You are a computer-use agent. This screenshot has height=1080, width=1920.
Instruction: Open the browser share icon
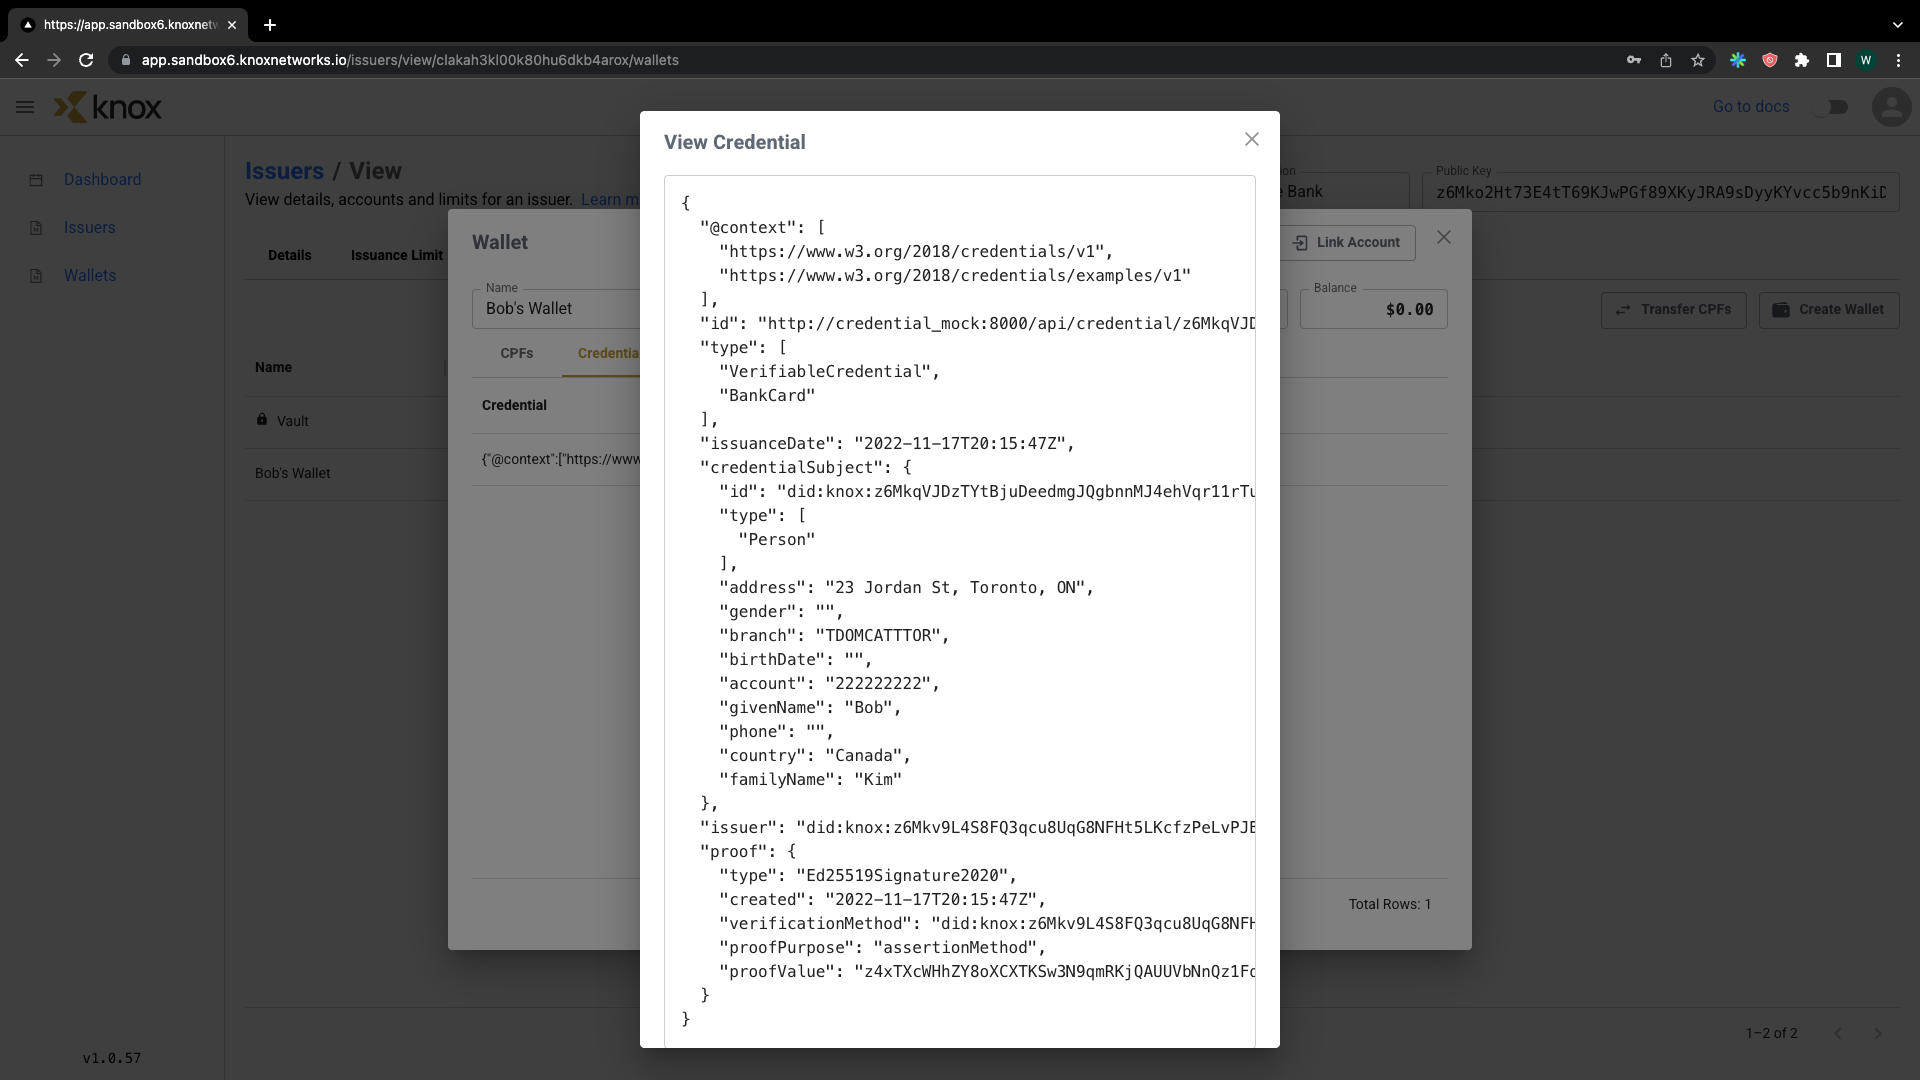click(1665, 60)
